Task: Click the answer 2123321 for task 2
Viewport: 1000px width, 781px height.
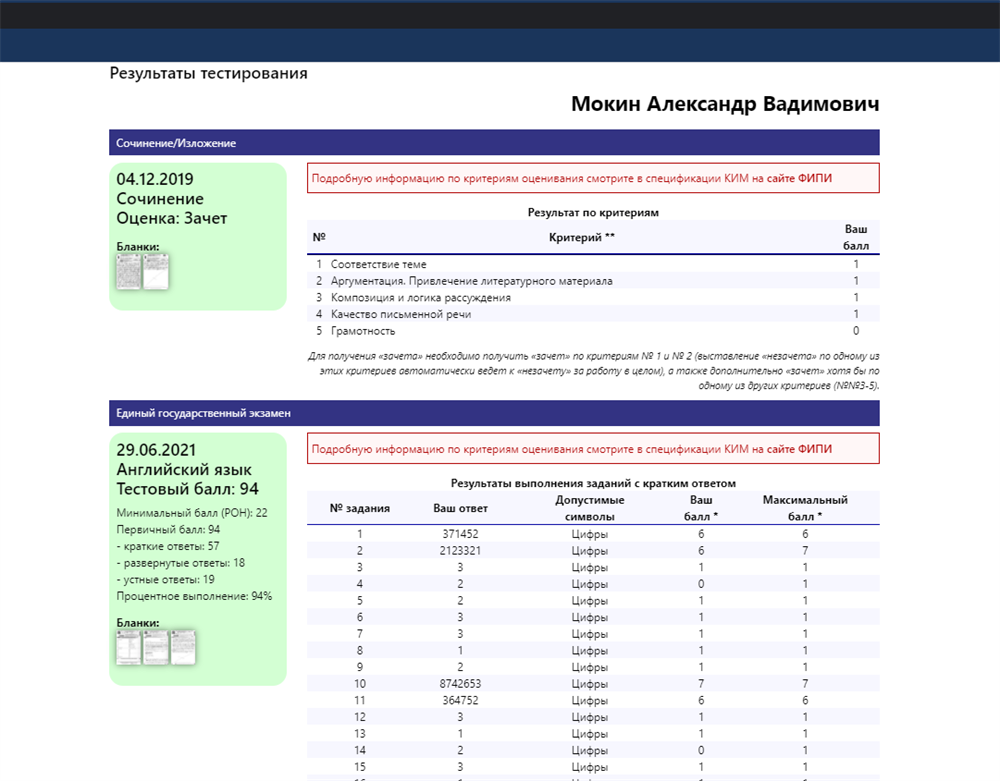Action: click(x=460, y=550)
